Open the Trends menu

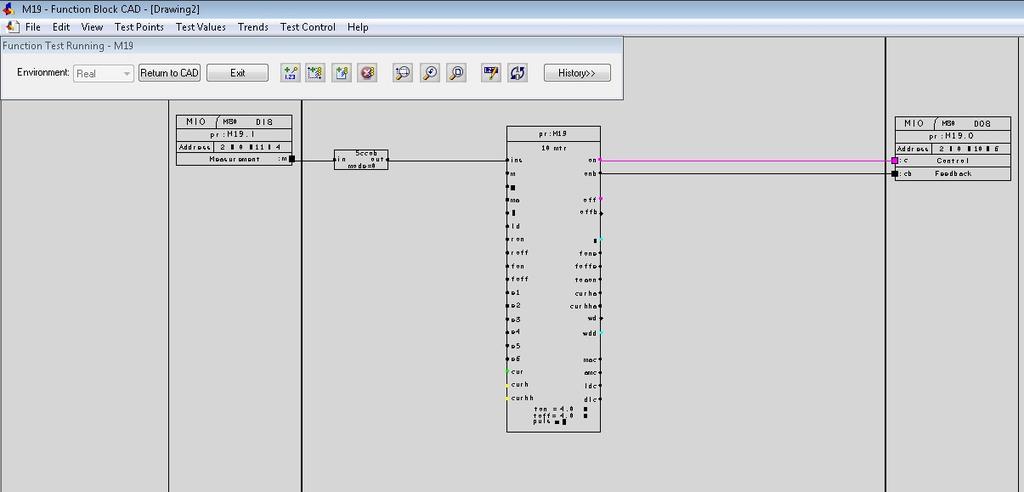(x=253, y=27)
